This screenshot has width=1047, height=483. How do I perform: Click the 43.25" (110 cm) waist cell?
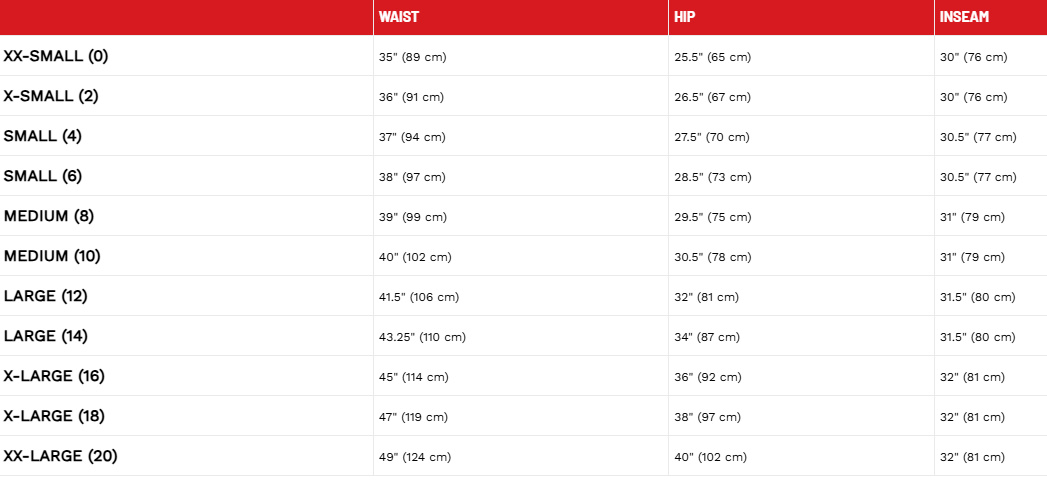tap(422, 337)
